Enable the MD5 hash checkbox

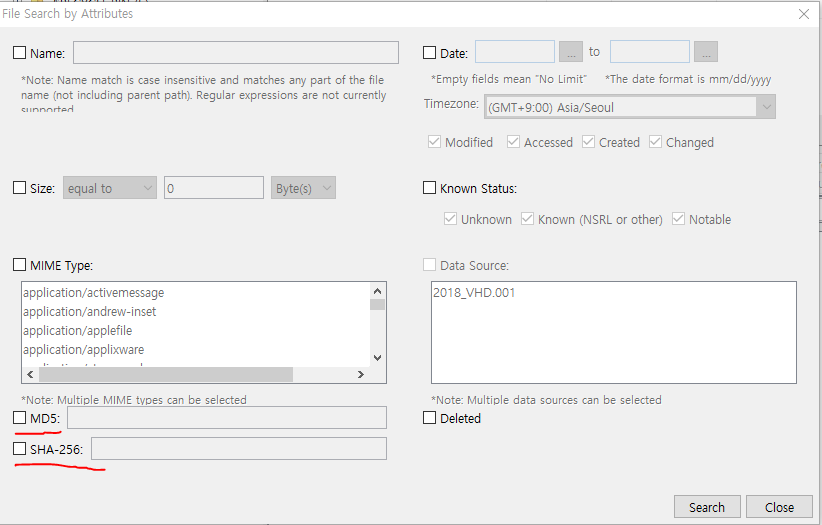tap(19, 417)
